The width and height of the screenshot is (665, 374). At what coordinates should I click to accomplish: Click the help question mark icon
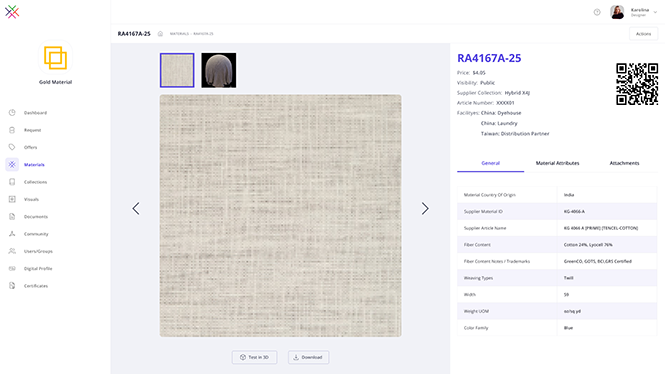pyautogui.click(x=597, y=12)
